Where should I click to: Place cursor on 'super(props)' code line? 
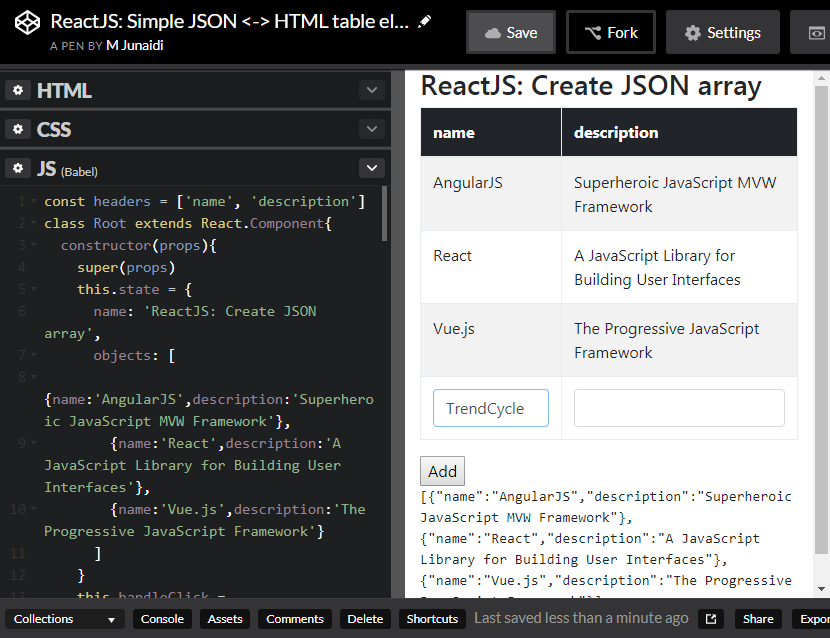126,267
